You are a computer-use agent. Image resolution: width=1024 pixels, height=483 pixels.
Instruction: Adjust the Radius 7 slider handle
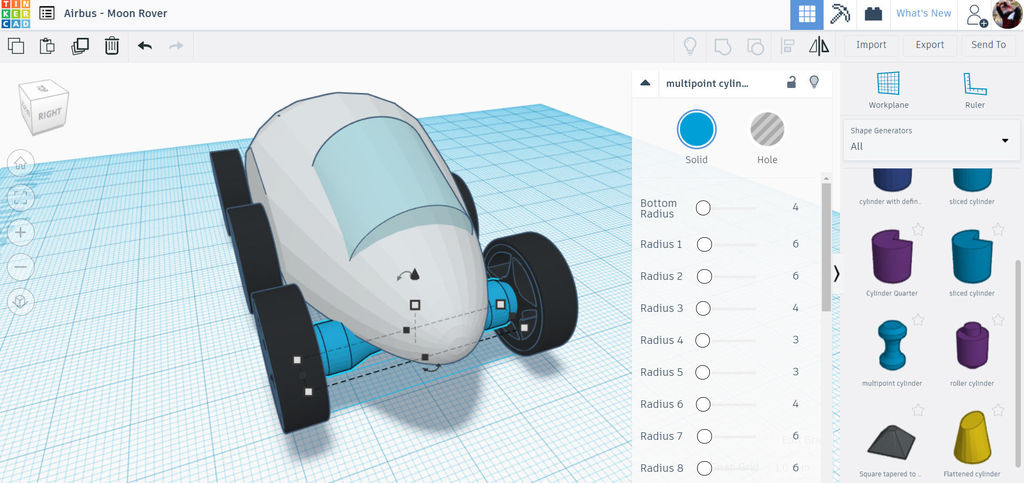(704, 436)
